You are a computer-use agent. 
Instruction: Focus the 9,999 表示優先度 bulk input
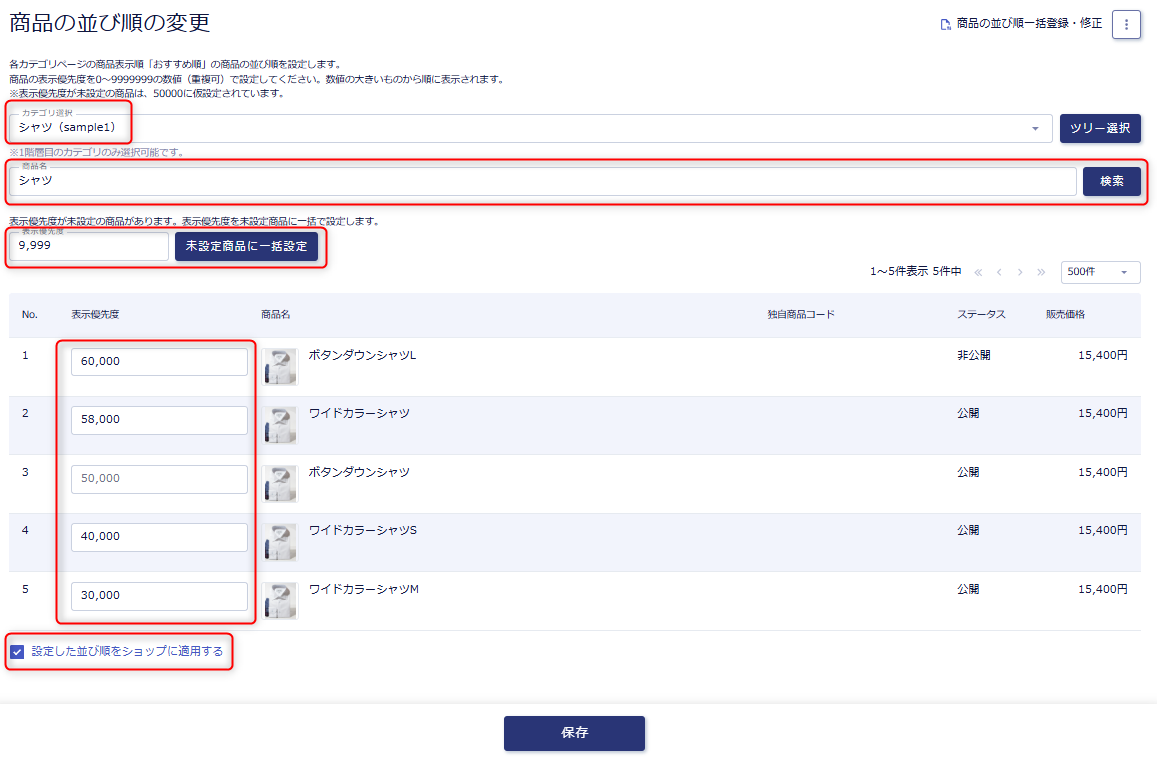[89, 247]
